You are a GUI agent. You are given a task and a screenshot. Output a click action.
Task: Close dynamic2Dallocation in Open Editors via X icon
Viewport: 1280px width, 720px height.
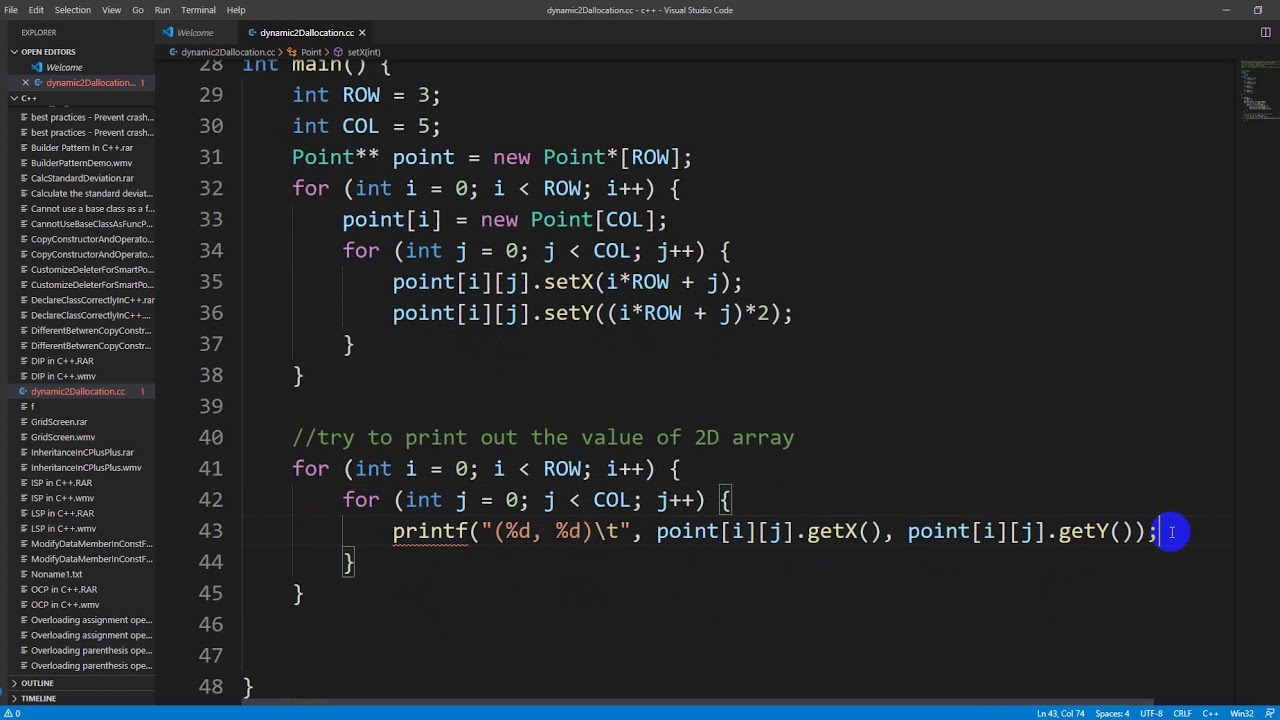pyautogui.click(x=26, y=82)
